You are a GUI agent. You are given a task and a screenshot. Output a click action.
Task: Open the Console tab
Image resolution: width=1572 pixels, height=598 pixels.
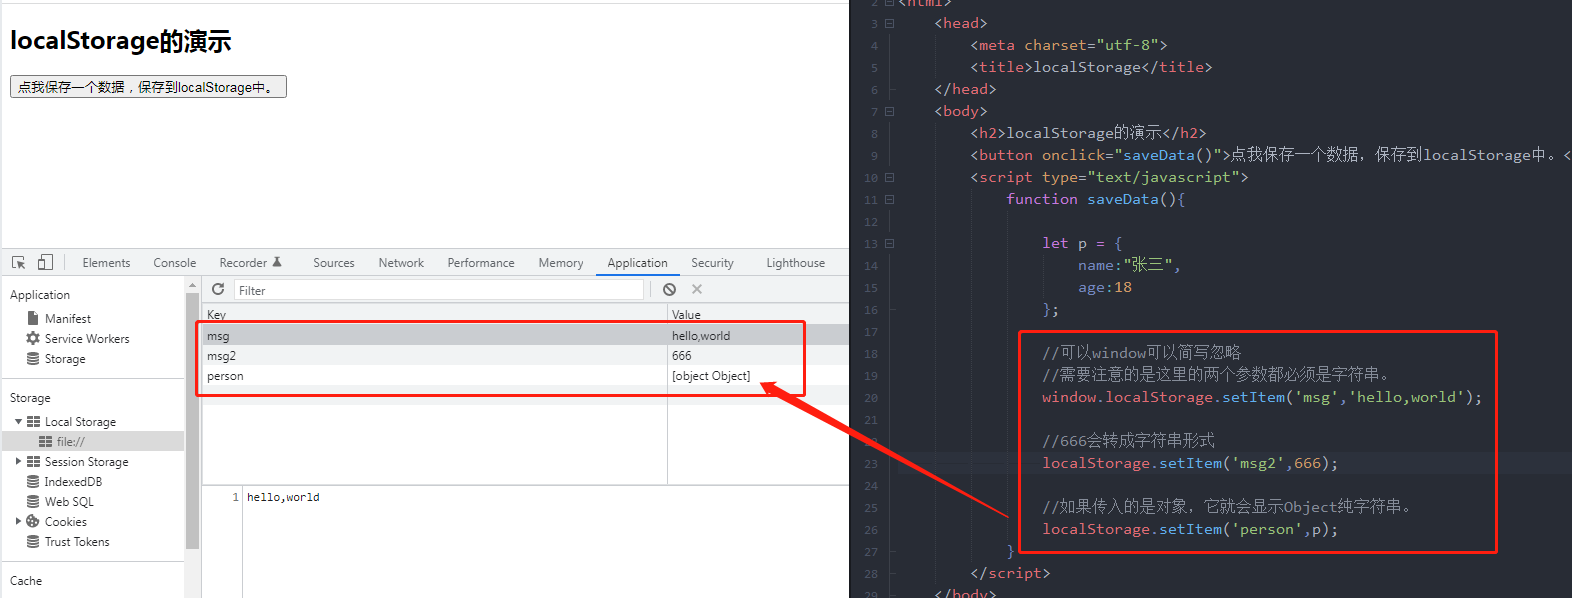pos(175,263)
